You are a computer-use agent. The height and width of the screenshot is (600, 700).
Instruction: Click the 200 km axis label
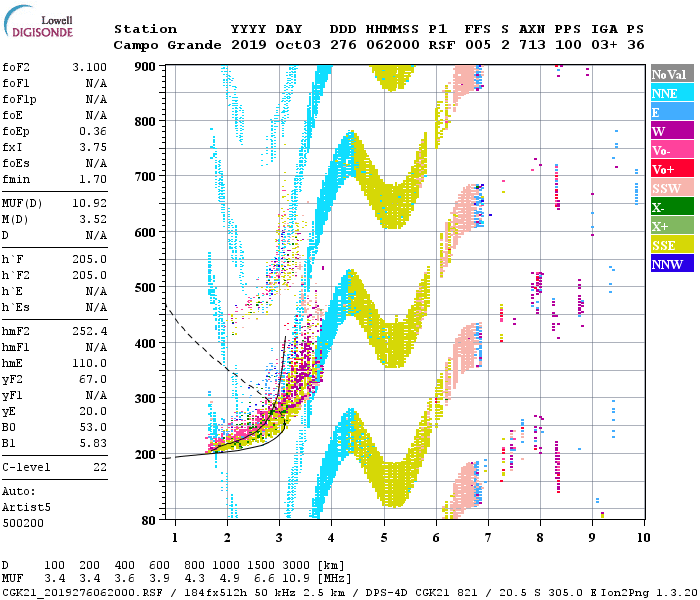[145, 454]
